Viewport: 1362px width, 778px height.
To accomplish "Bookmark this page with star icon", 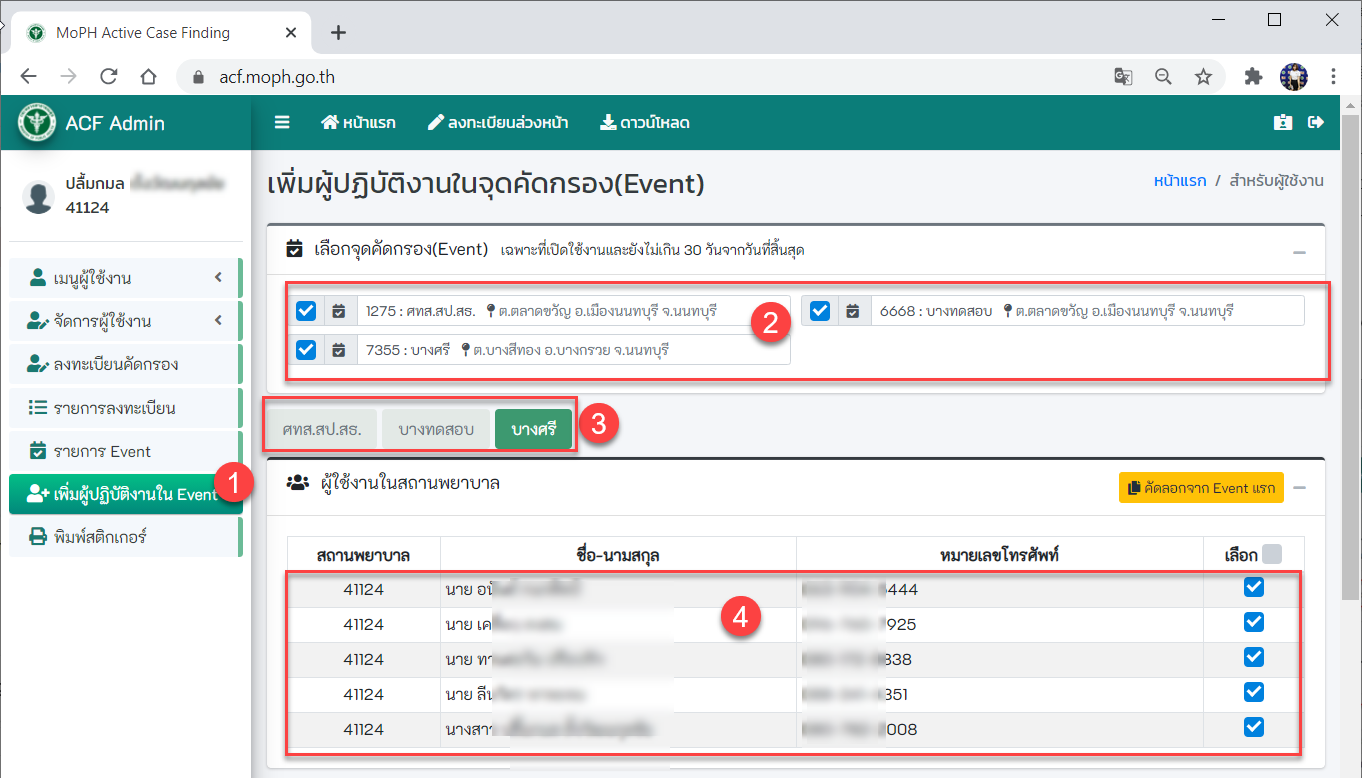I will tap(1203, 77).
